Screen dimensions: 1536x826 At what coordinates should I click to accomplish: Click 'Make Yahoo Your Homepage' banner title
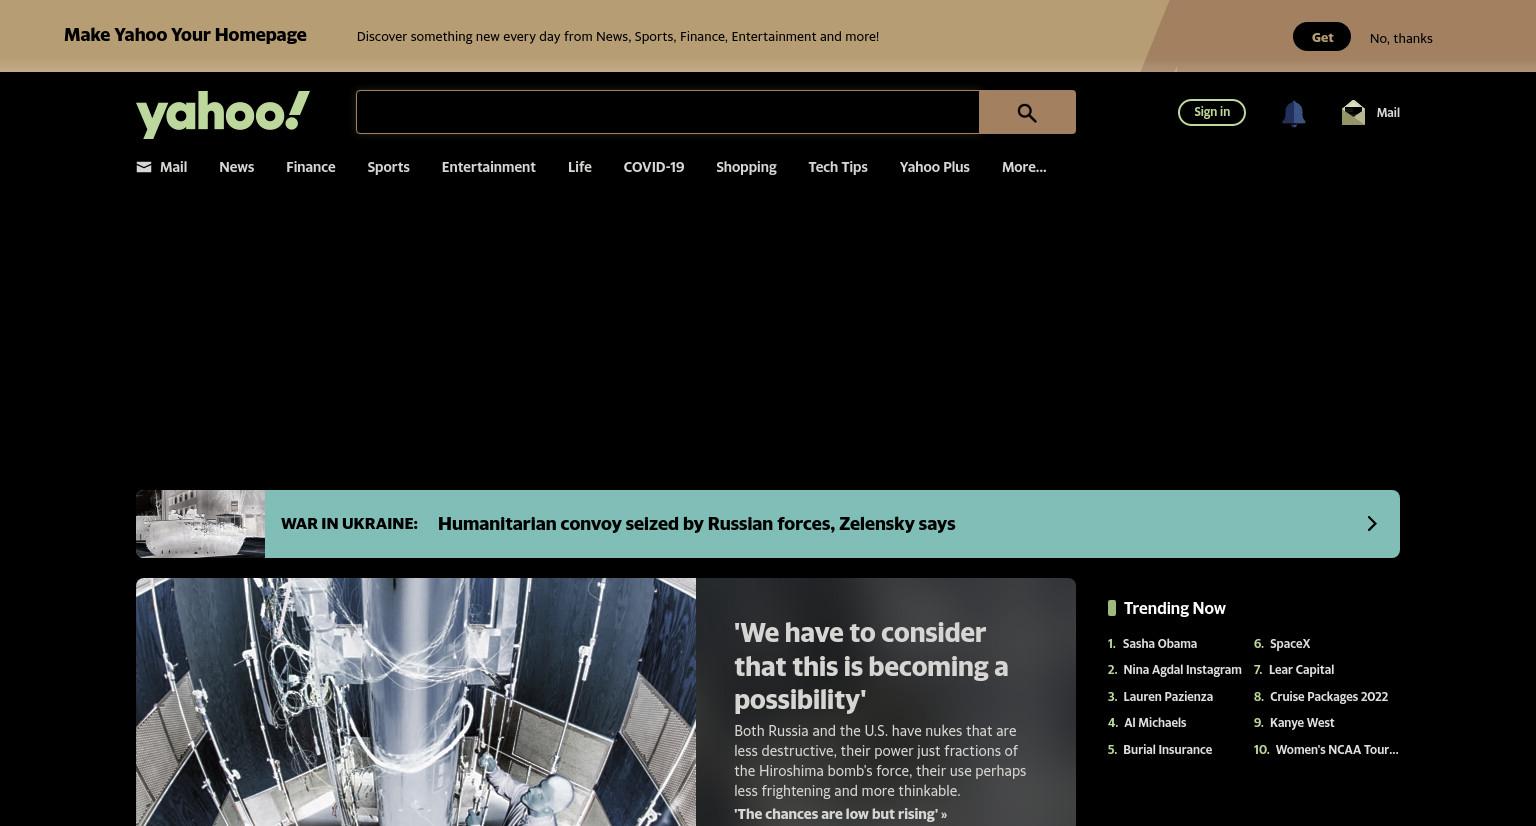pyautogui.click(x=185, y=35)
